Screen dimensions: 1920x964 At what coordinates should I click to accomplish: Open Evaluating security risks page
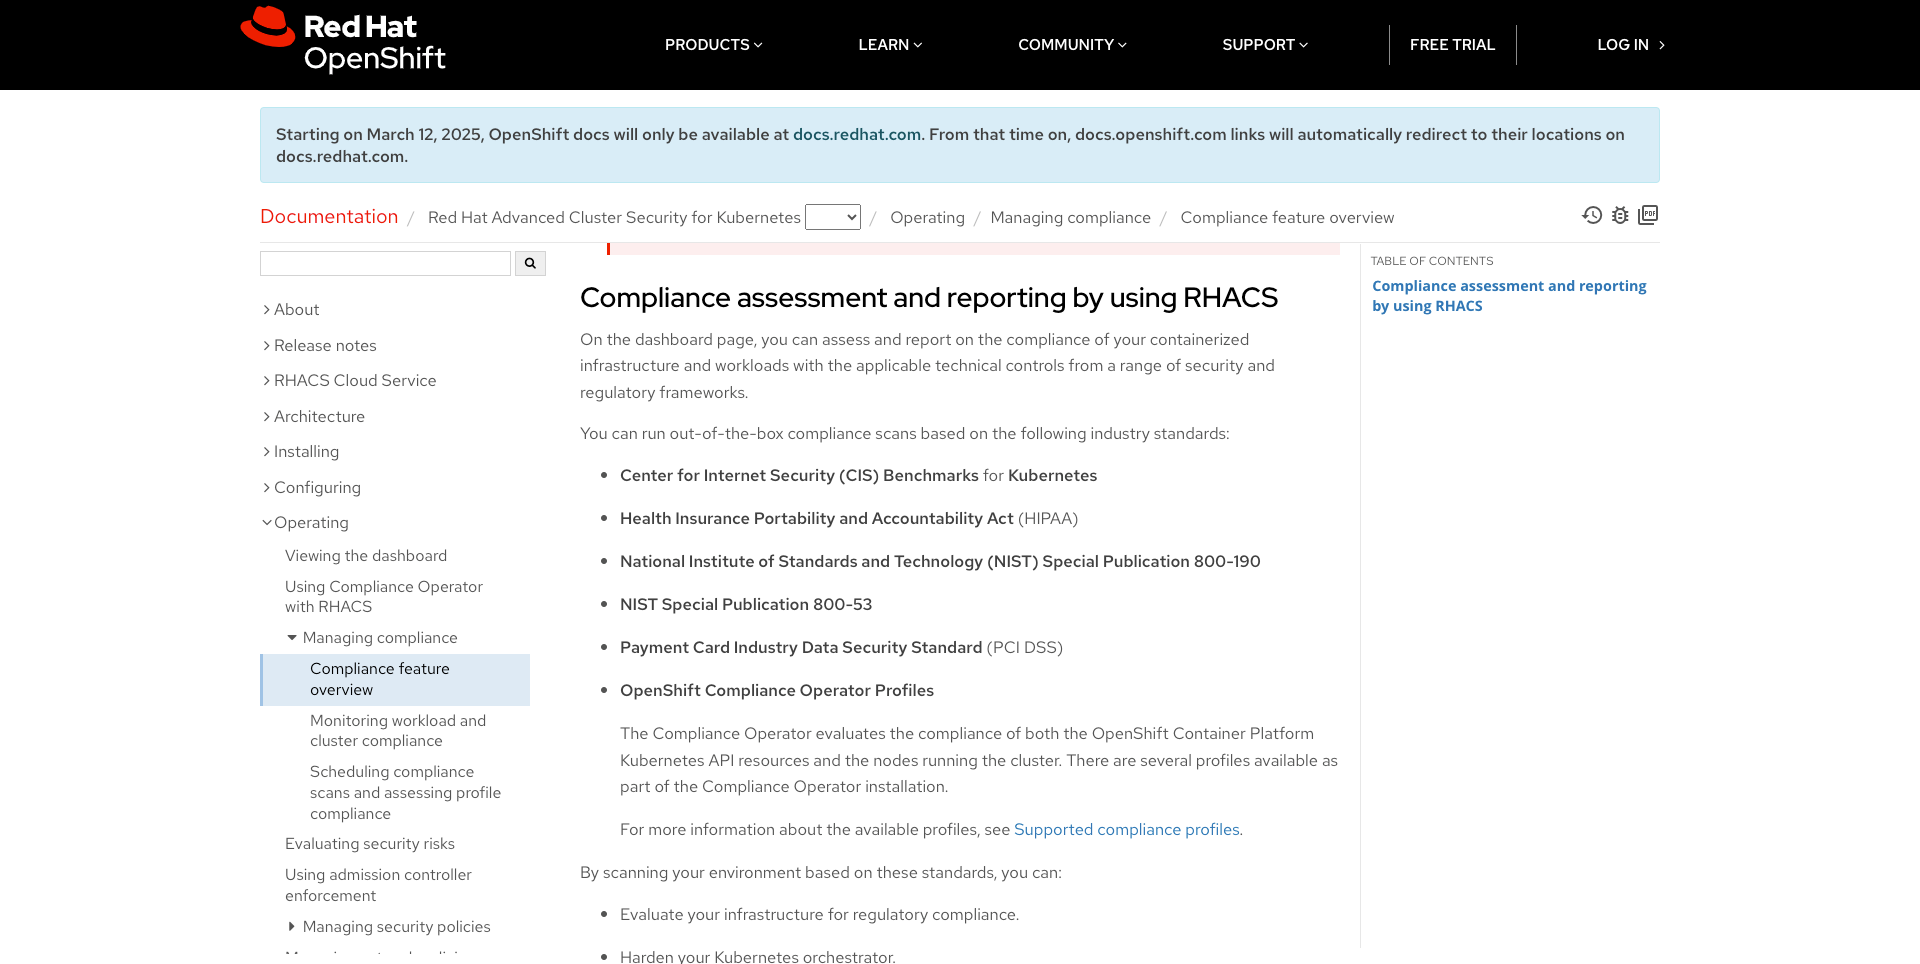370,844
